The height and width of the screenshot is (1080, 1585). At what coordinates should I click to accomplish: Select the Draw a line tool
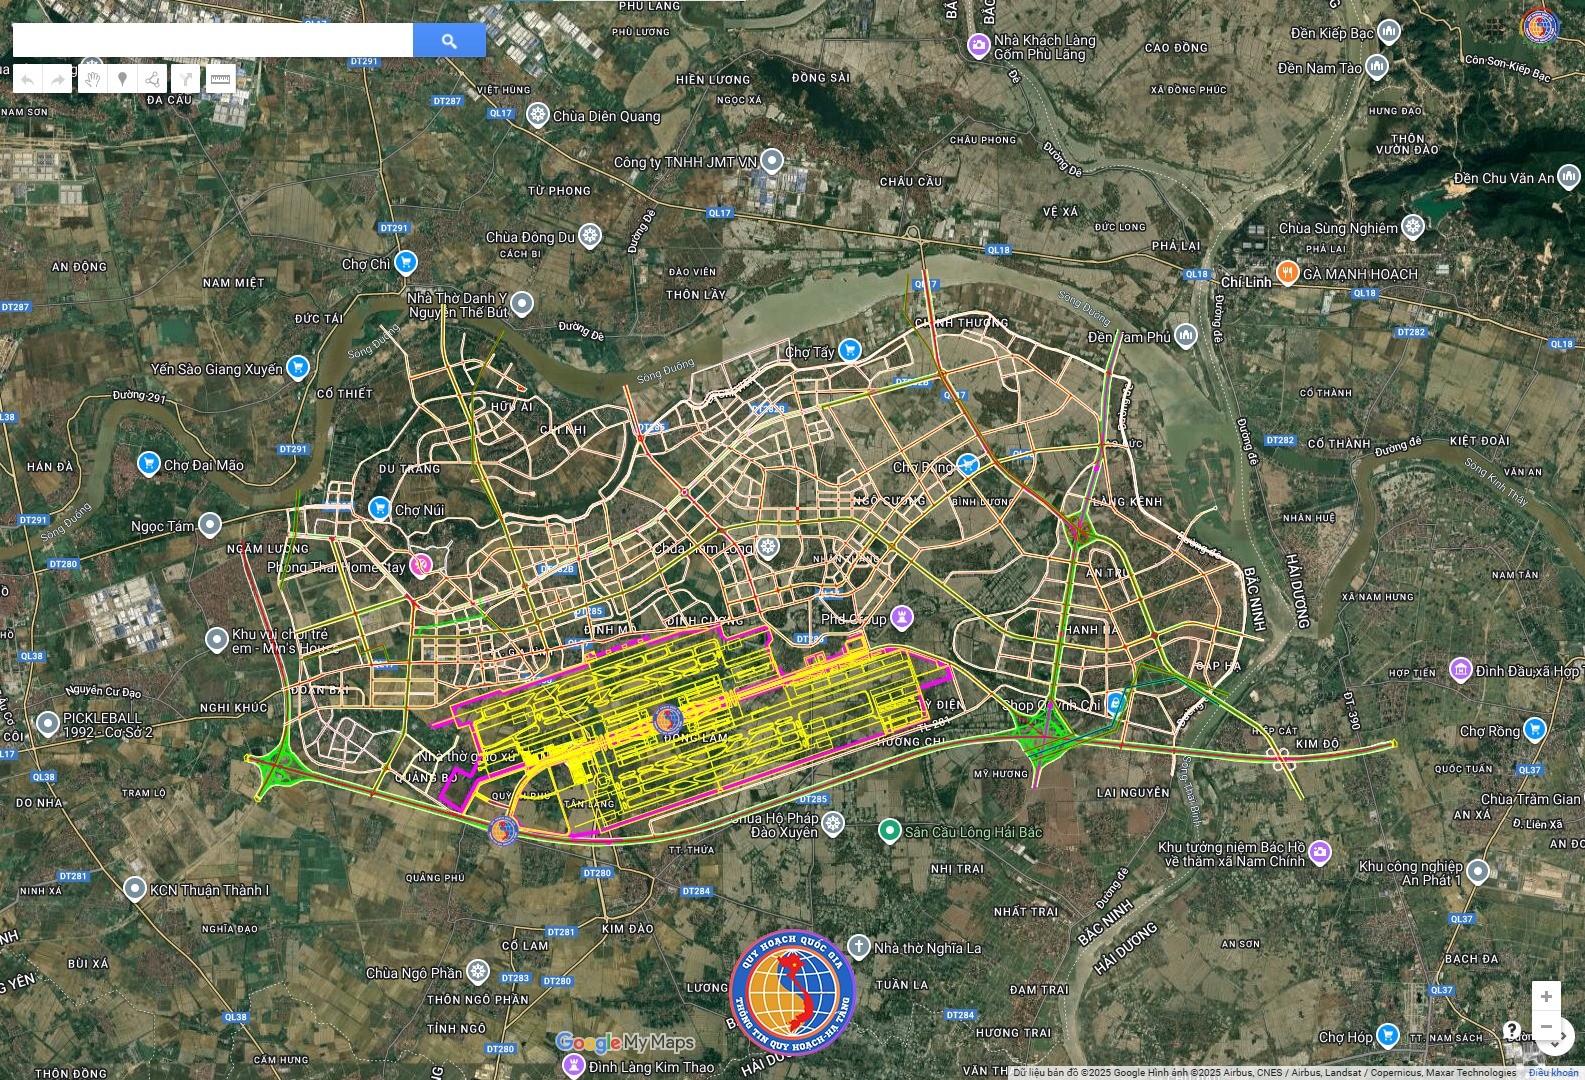coord(152,79)
